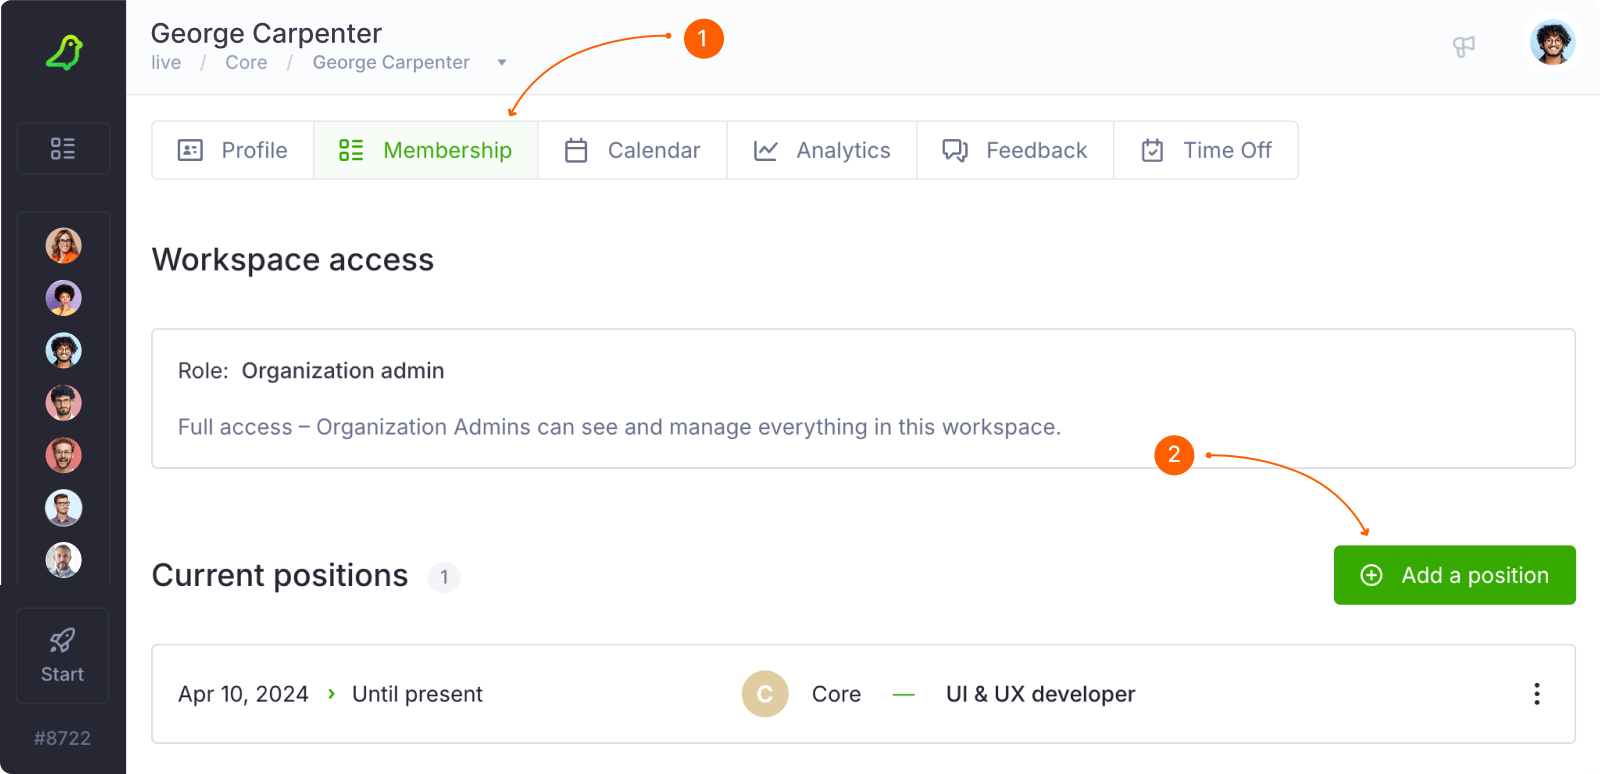Click the user profile avatar at top right
Viewport: 1600px width, 774px height.
(1552, 43)
